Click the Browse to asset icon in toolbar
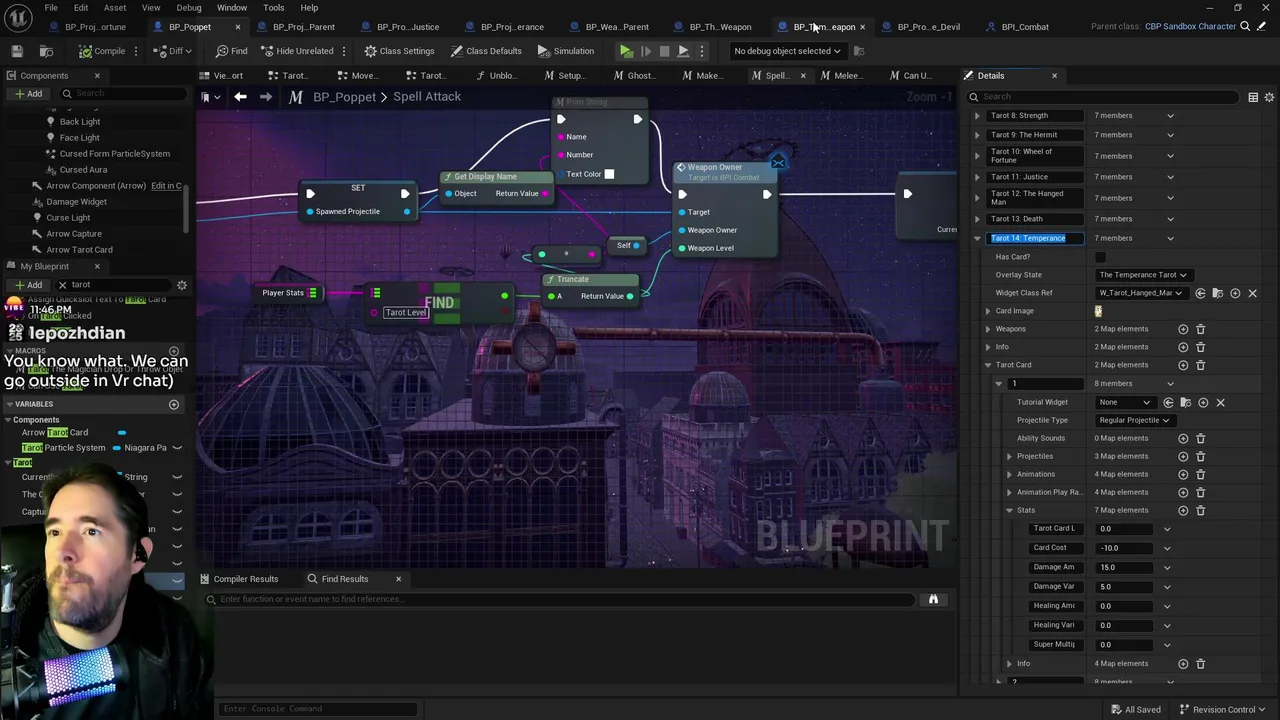The height and width of the screenshot is (720, 1280). [x=47, y=51]
